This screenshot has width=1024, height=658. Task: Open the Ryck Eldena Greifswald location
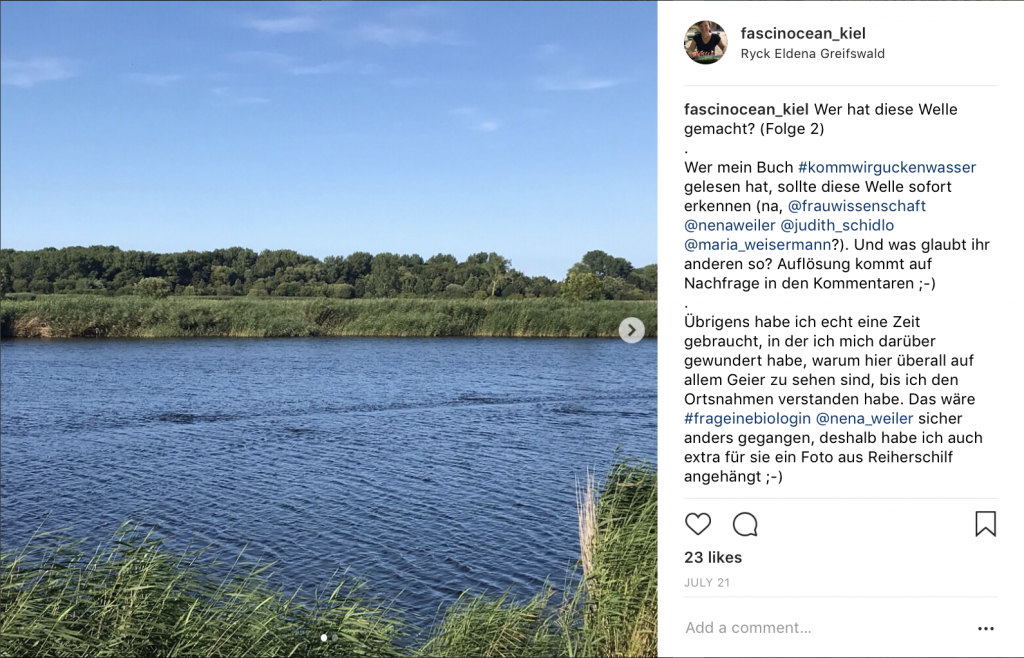(x=812, y=54)
